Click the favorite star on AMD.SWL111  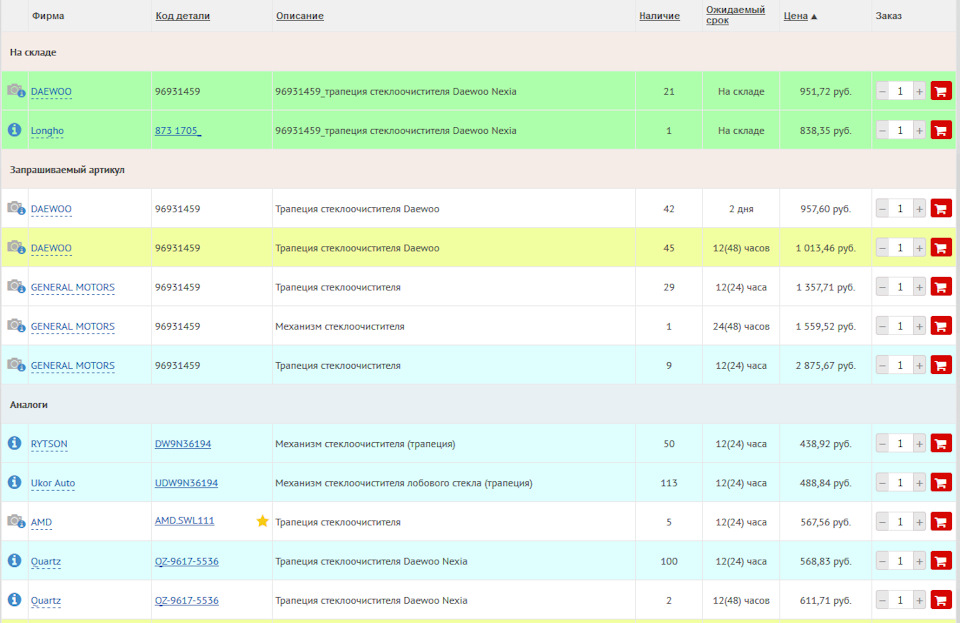pos(263,521)
